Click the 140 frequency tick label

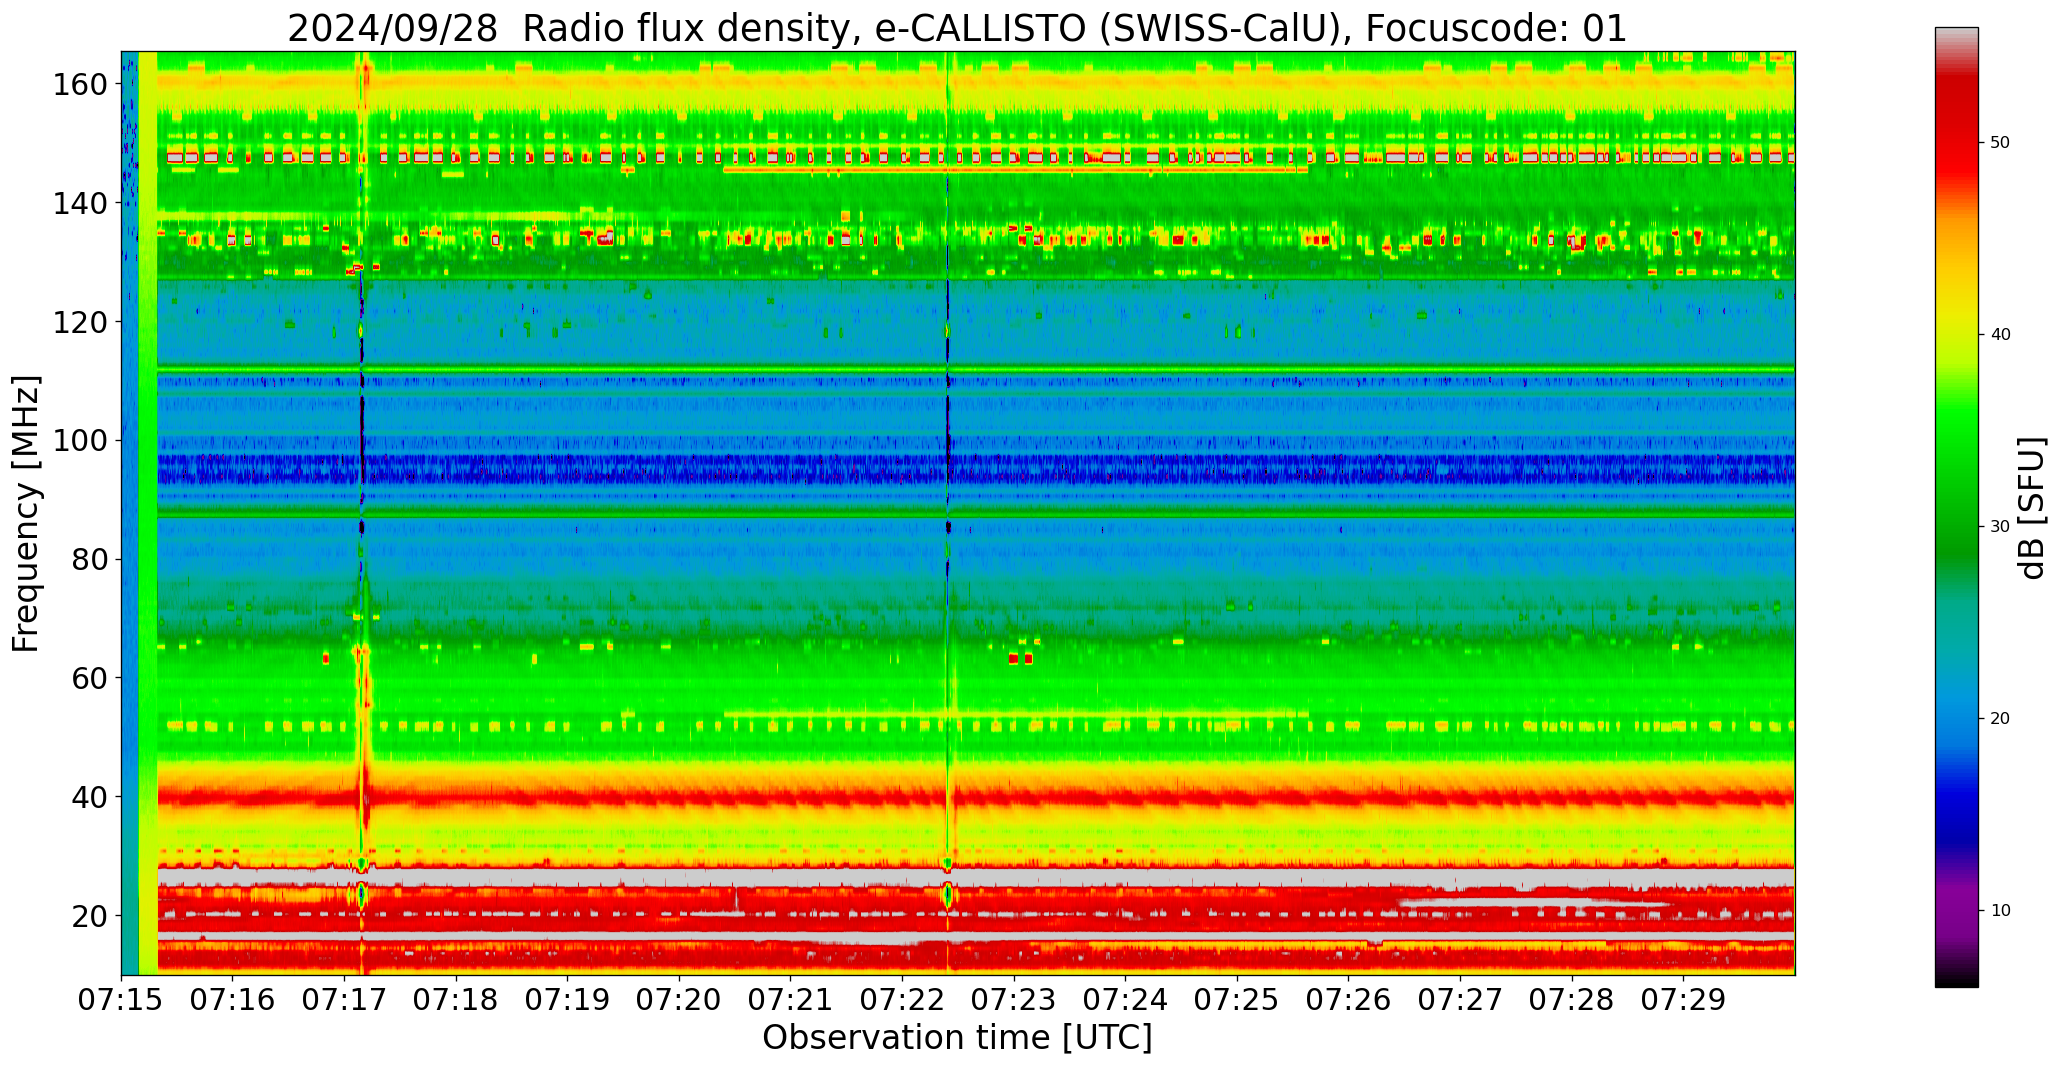point(79,203)
